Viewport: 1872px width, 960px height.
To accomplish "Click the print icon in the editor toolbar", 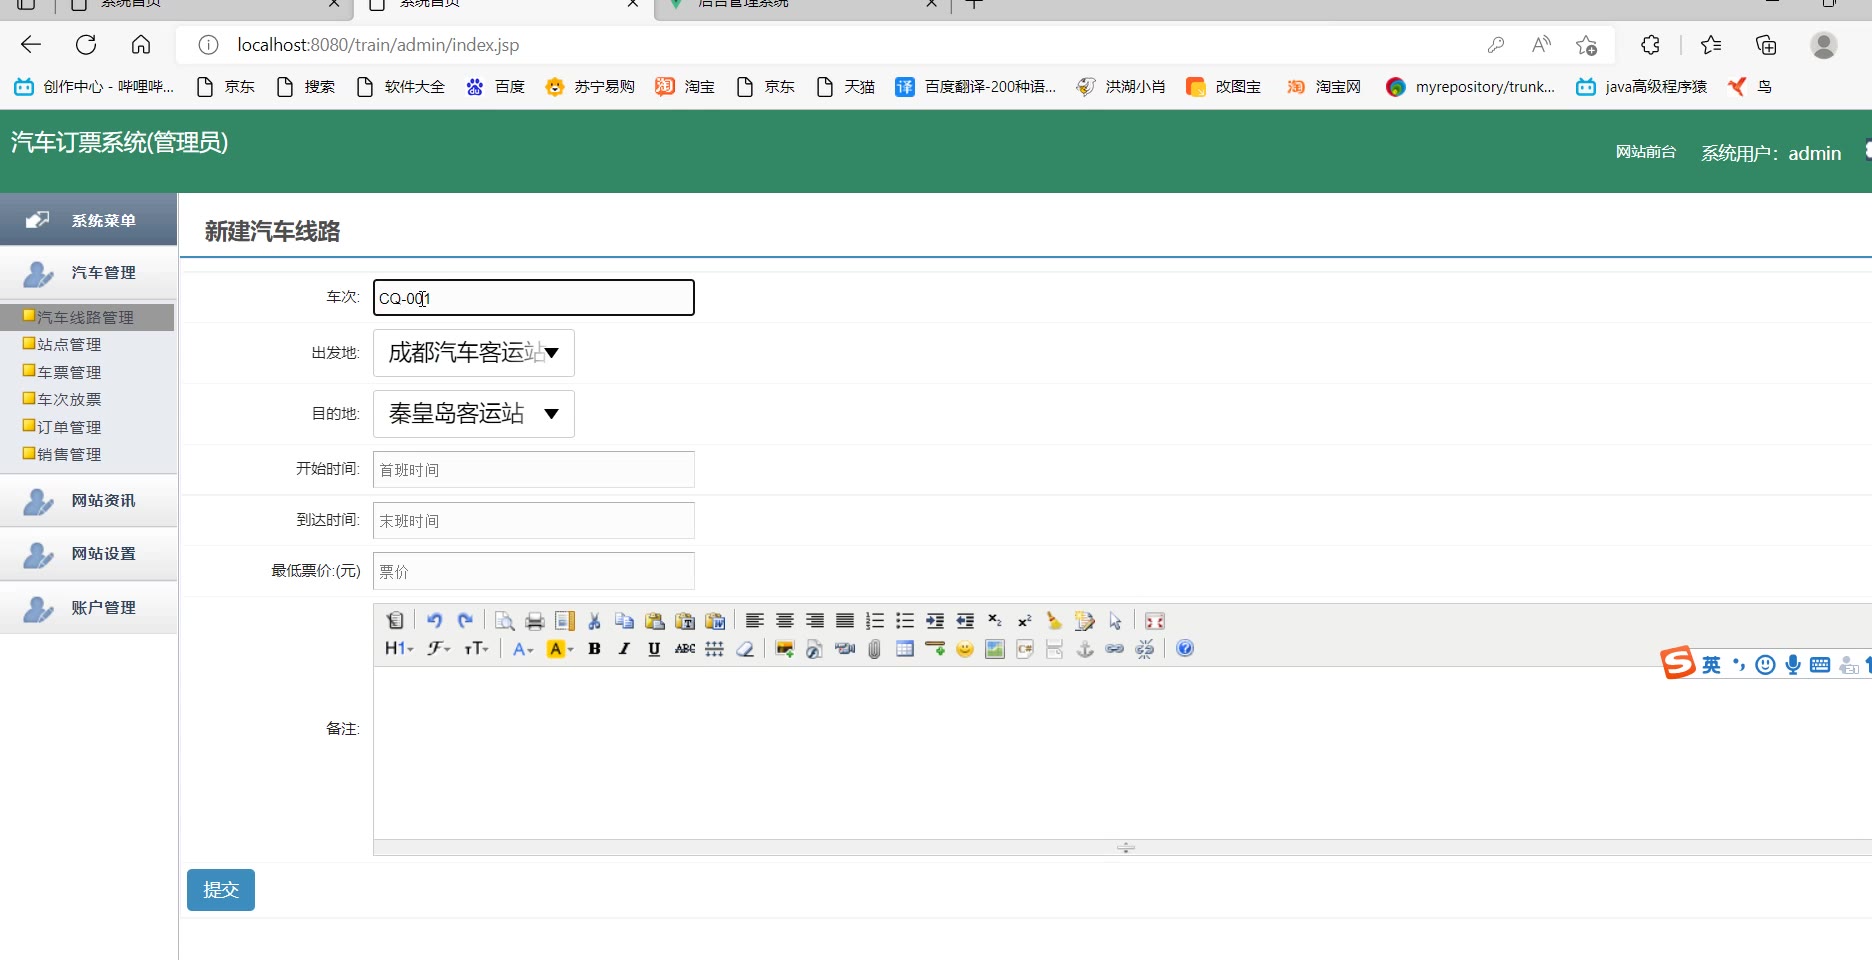I will click(x=535, y=621).
